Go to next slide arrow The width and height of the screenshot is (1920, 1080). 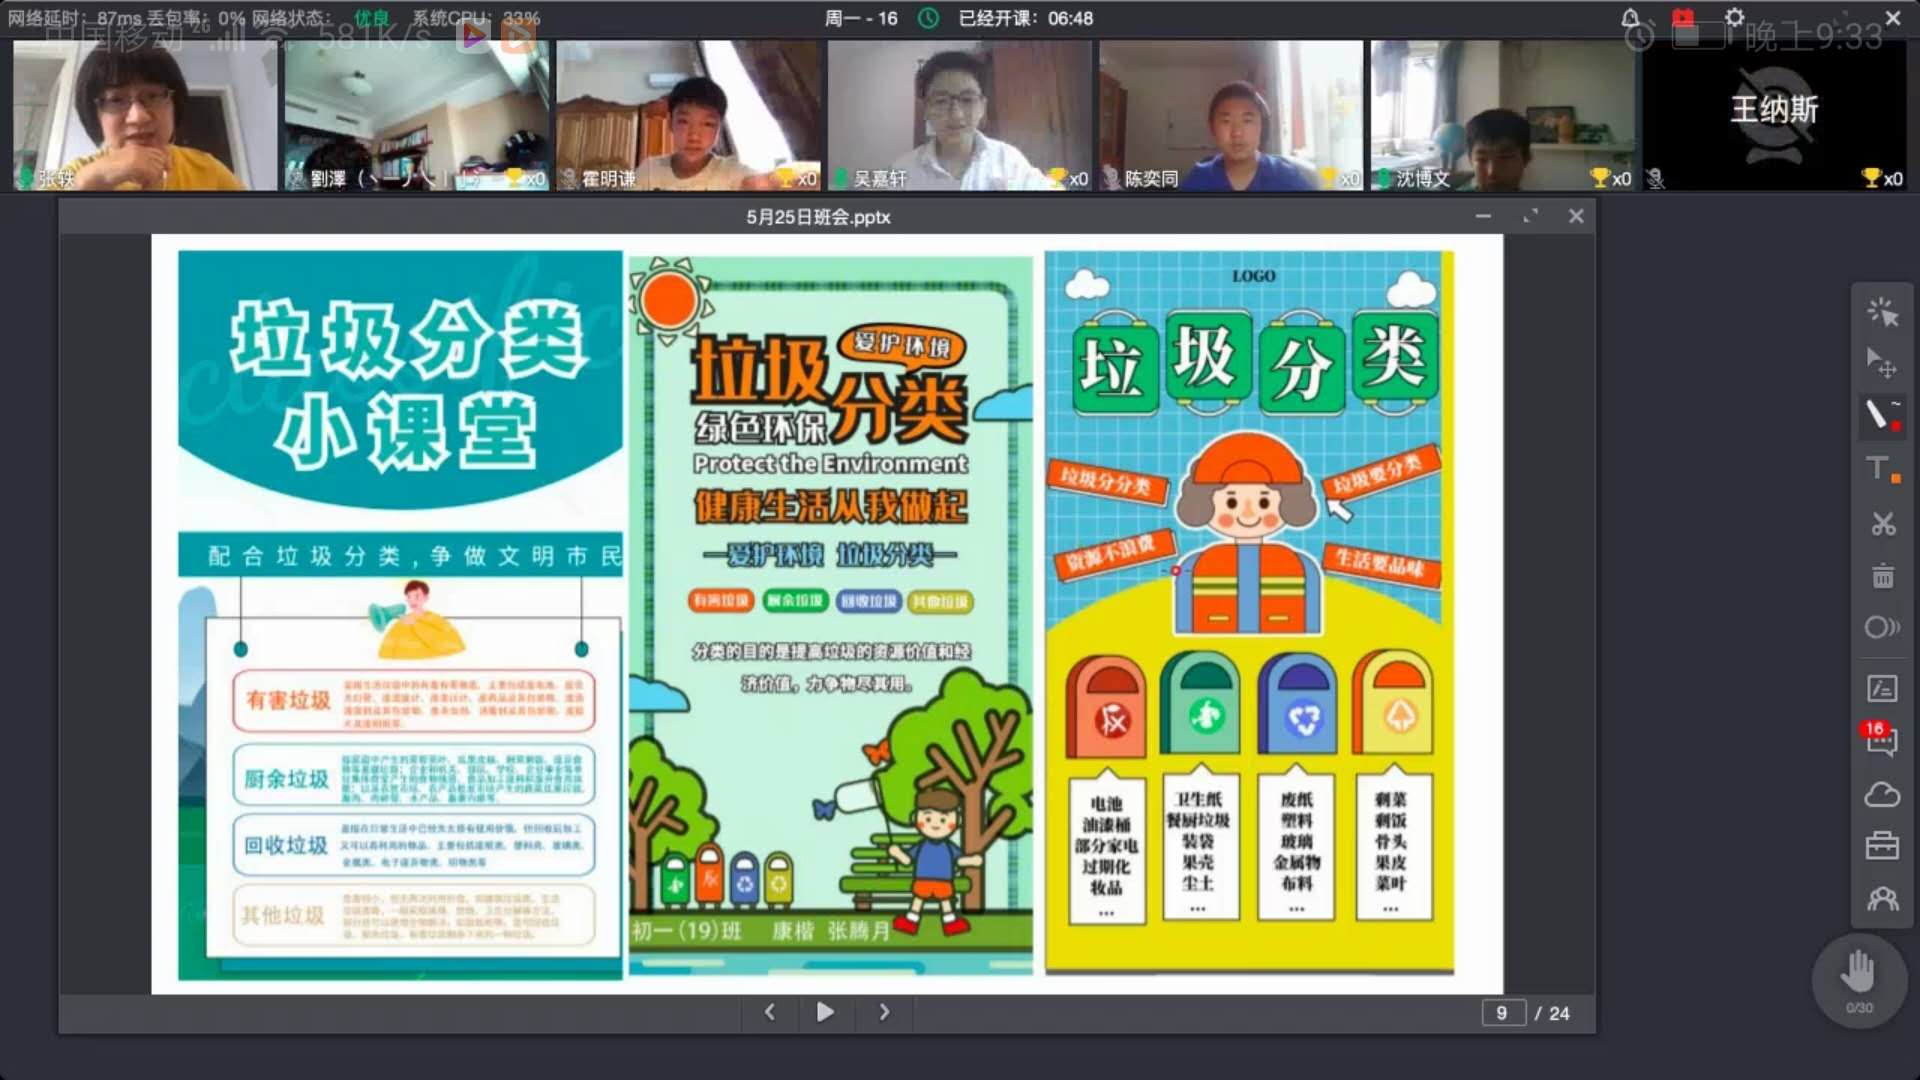pyautogui.click(x=884, y=1012)
